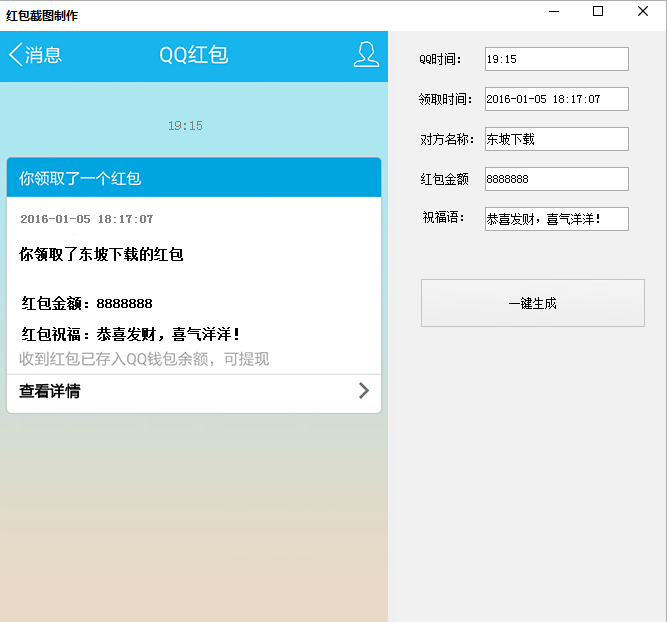667x622 pixels.
Task: Open 查看详情 link text
Action: tap(50, 391)
